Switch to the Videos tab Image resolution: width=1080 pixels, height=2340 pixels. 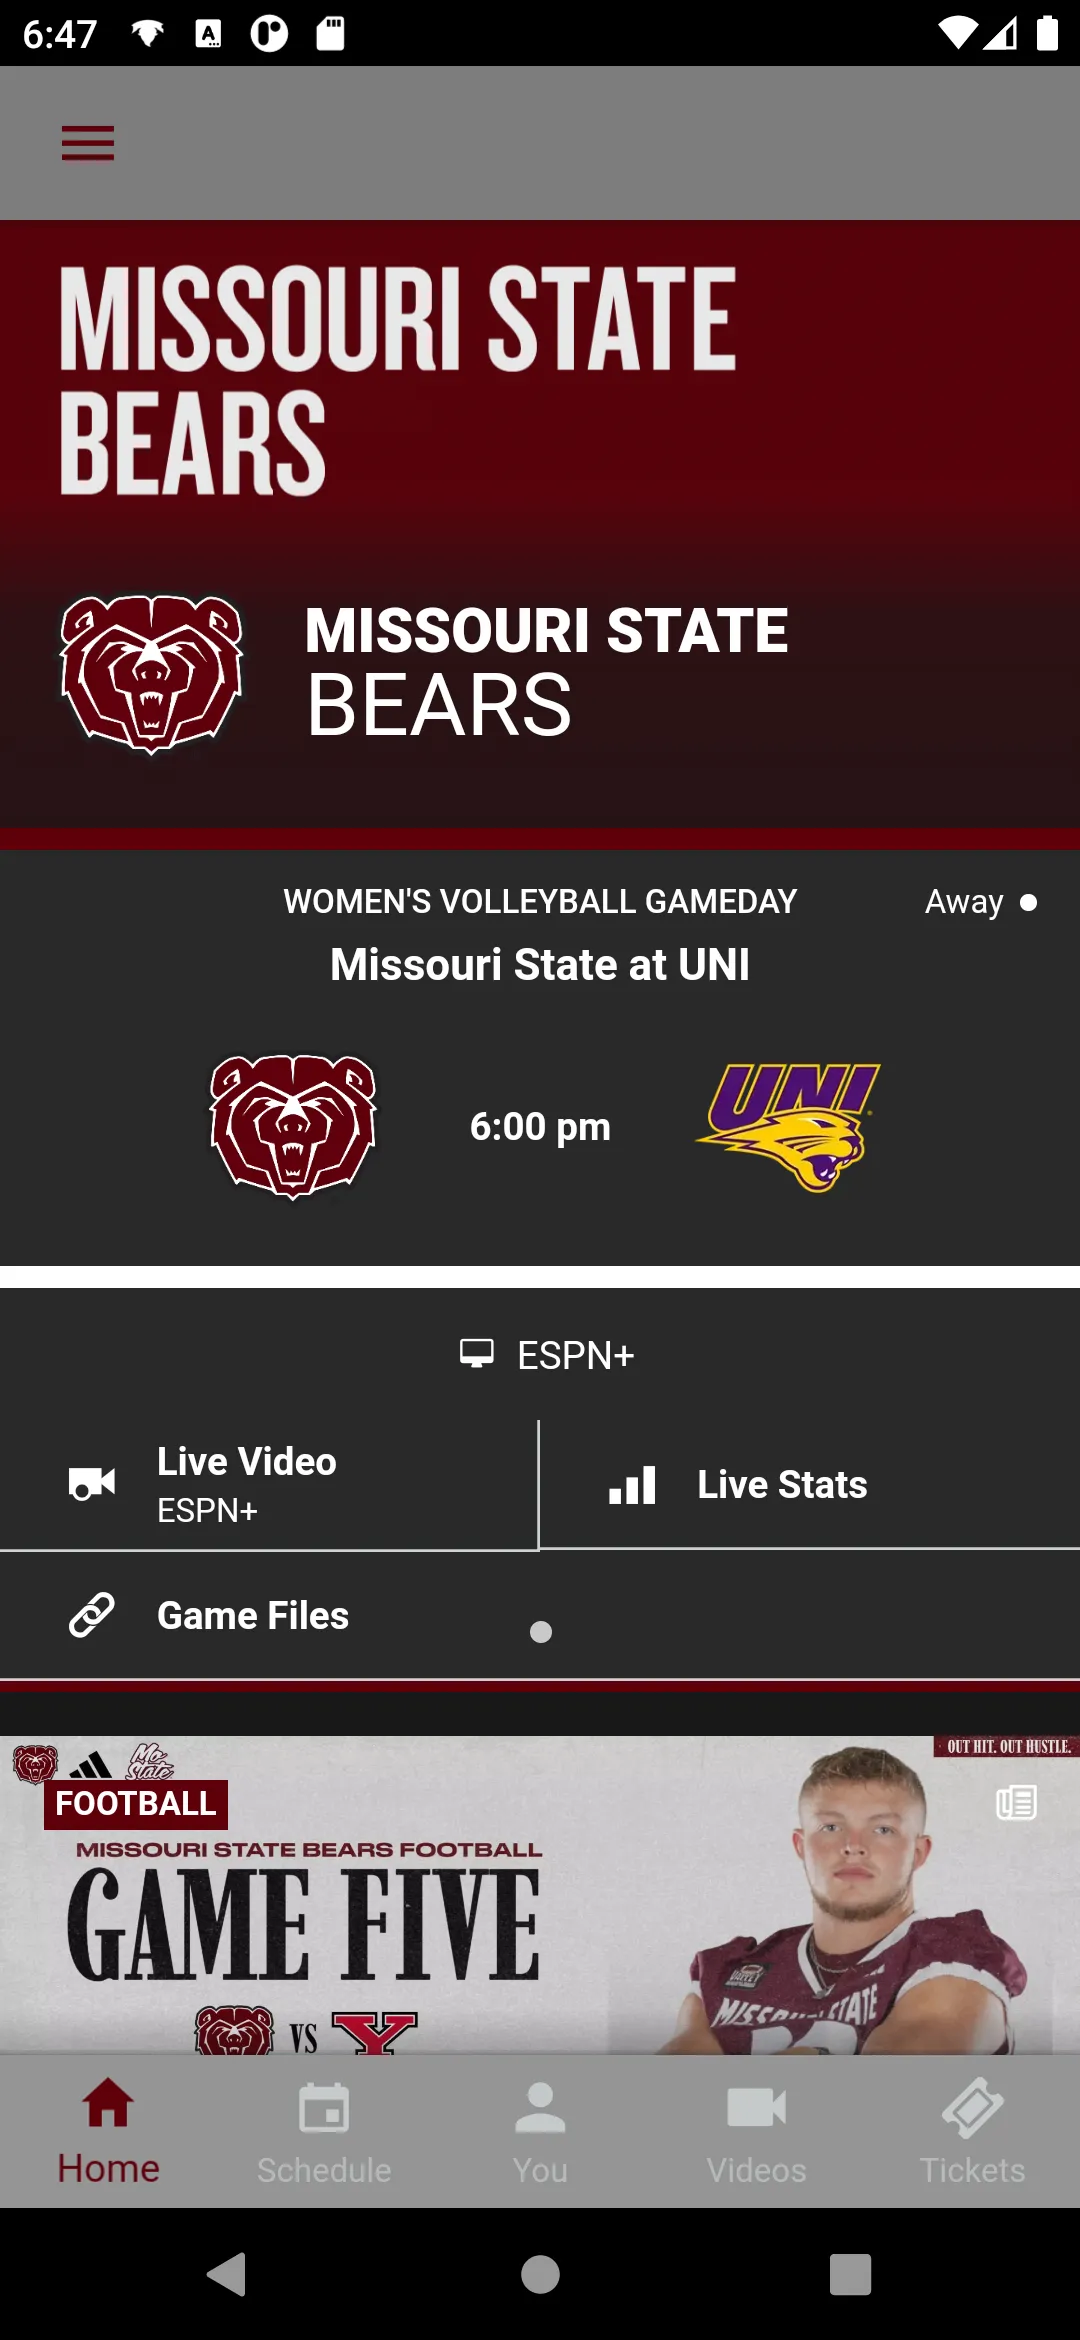756,2132
